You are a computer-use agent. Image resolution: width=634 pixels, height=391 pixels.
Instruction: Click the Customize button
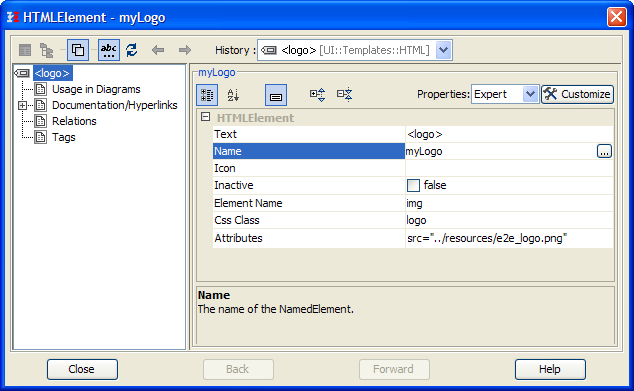point(577,94)
